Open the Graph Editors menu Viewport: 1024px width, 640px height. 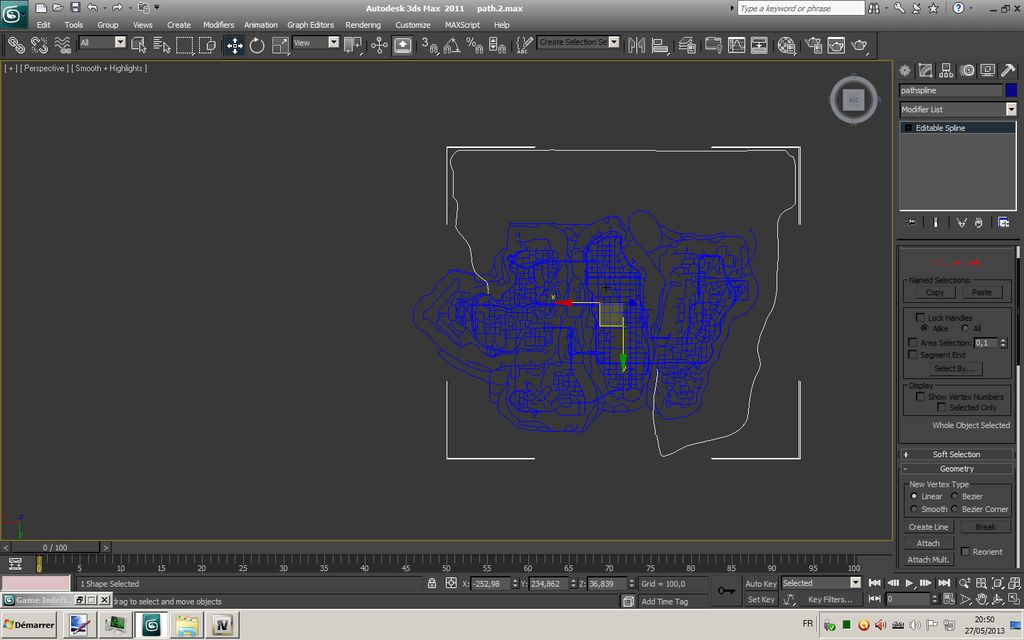[x=310, y=25]
